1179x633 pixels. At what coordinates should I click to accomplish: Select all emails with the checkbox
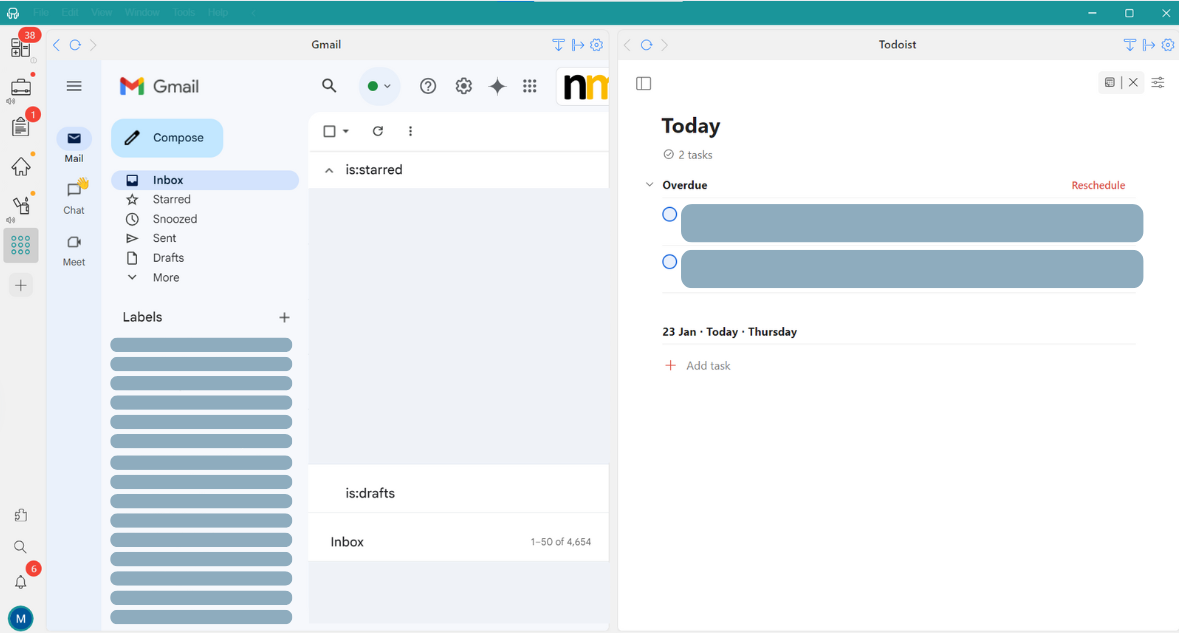[x=329, y=131]
